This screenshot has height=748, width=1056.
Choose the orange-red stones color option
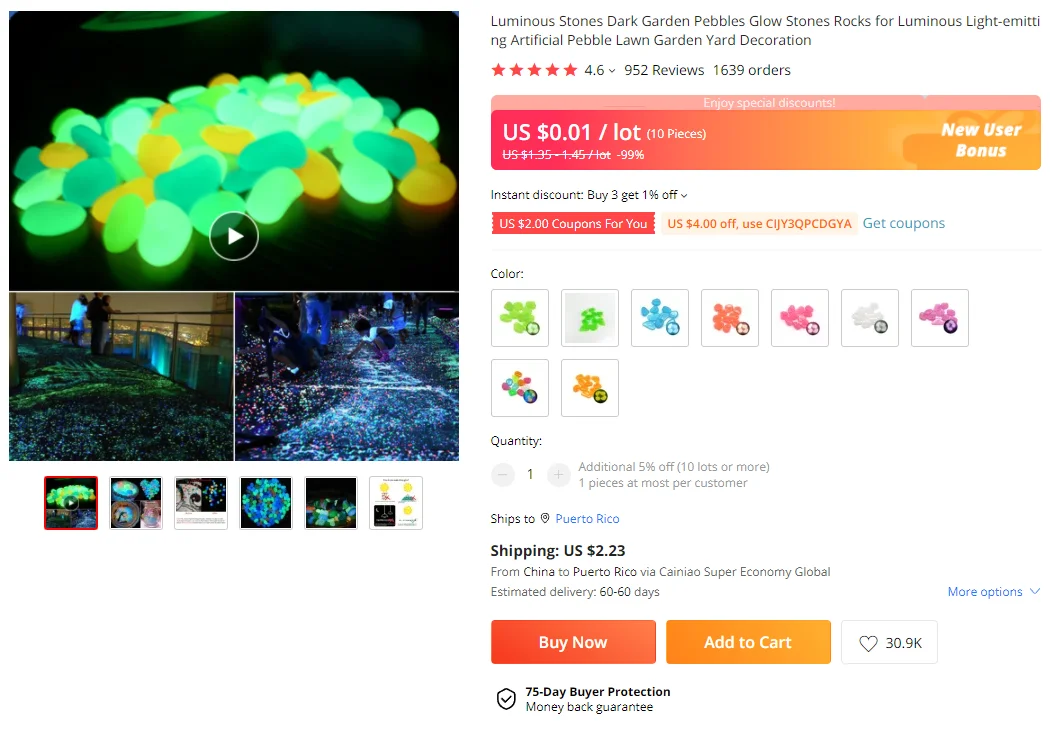730,318
